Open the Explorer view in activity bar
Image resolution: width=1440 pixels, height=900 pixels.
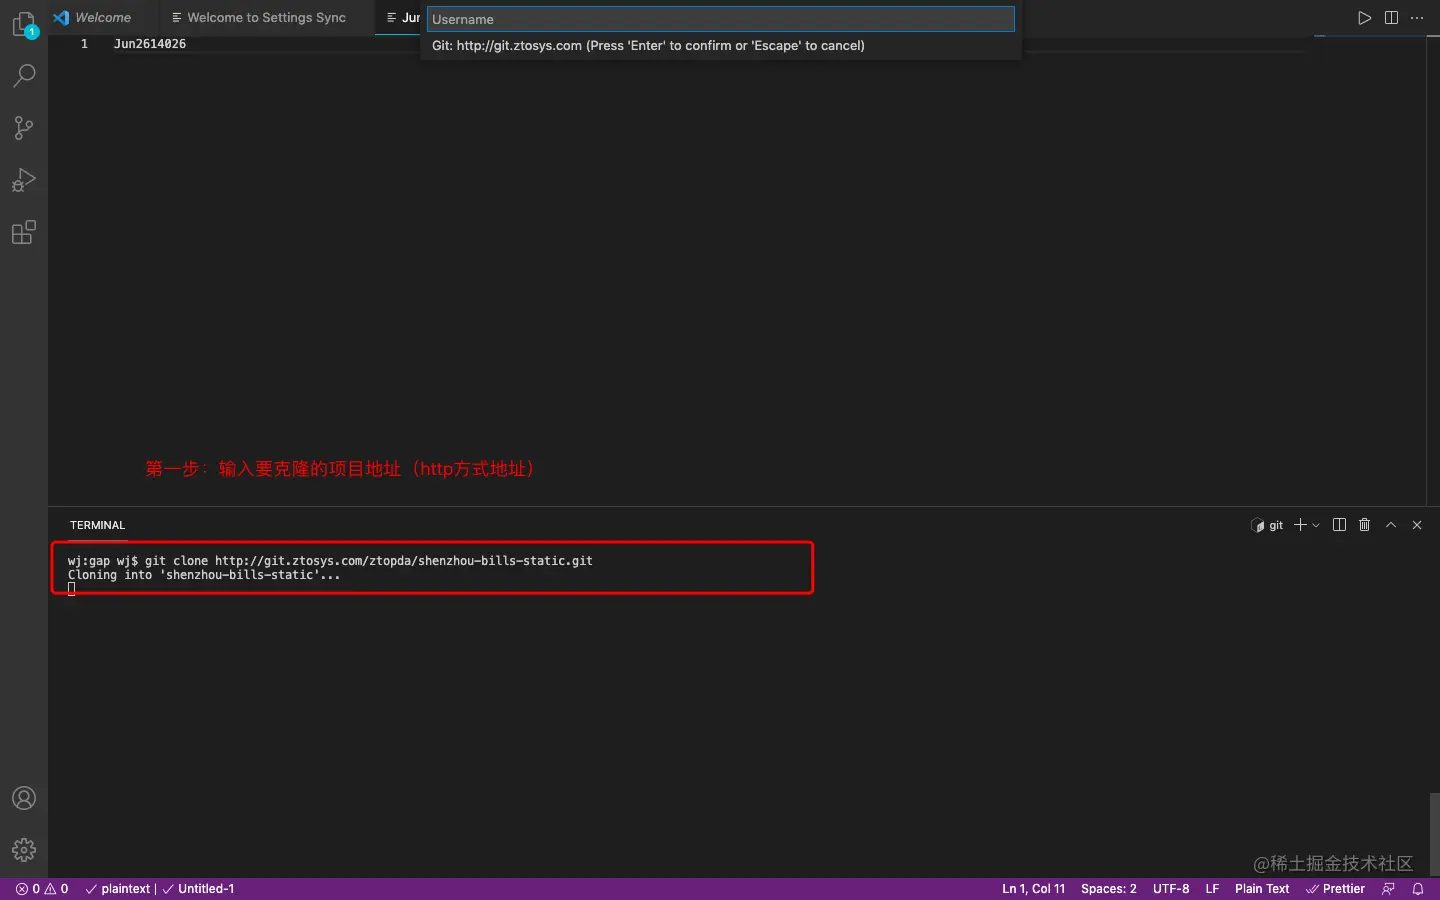click(24, 24)
